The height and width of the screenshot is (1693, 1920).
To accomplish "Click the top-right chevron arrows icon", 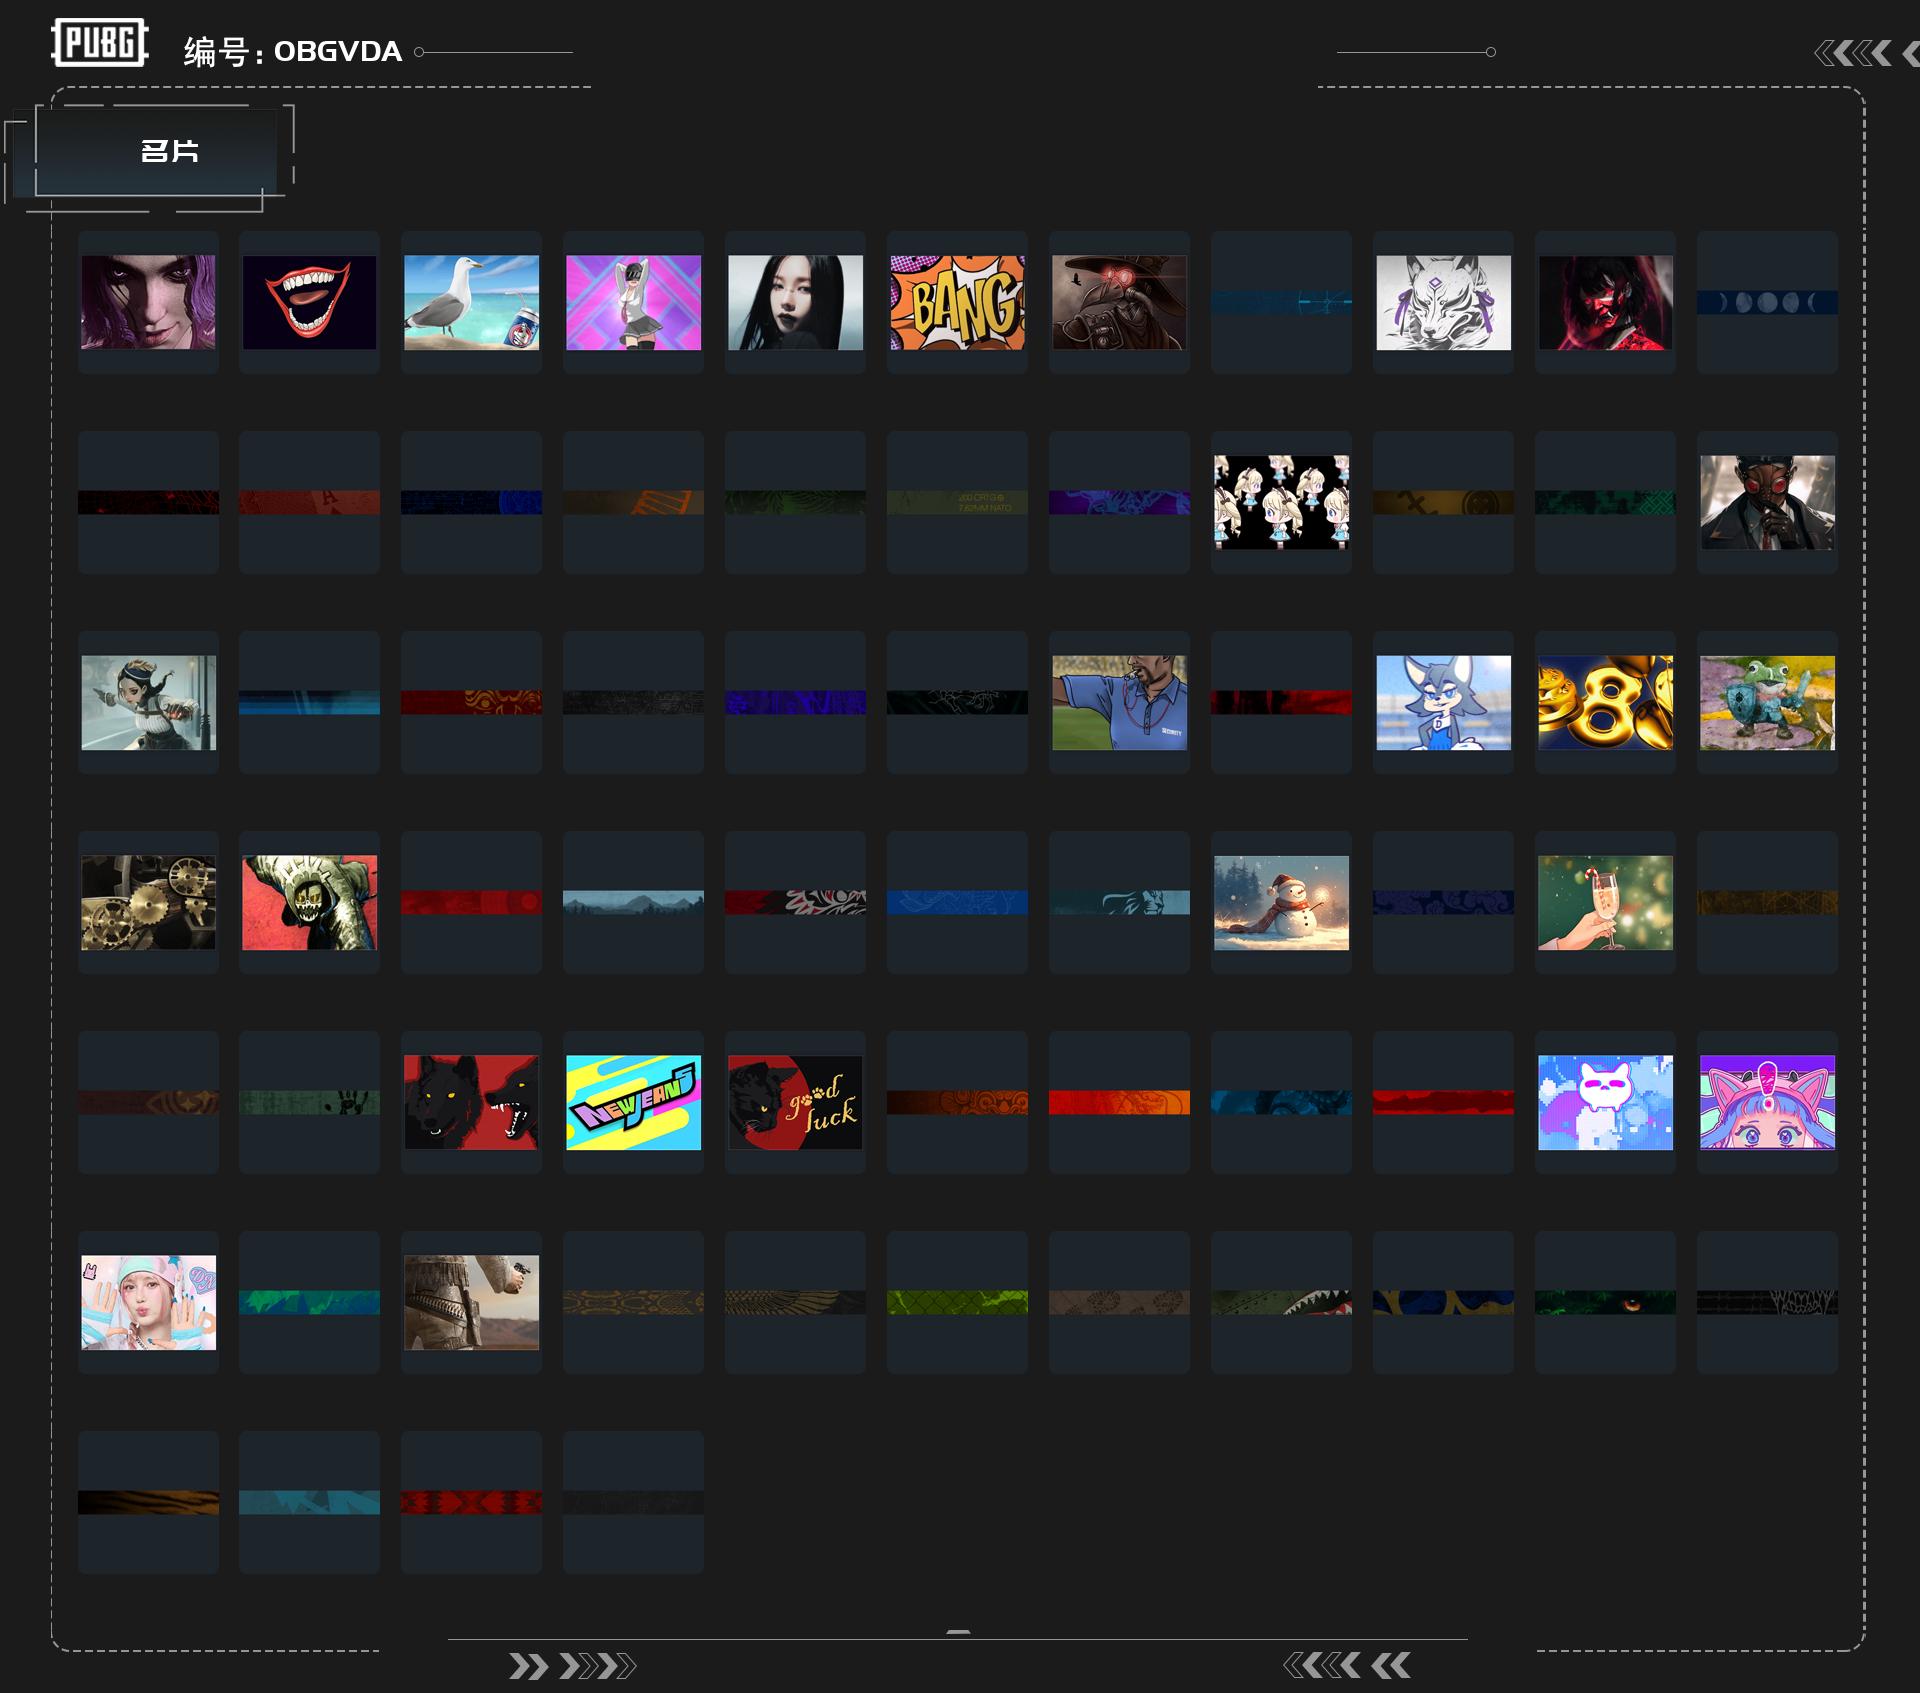I will 1855,53.
